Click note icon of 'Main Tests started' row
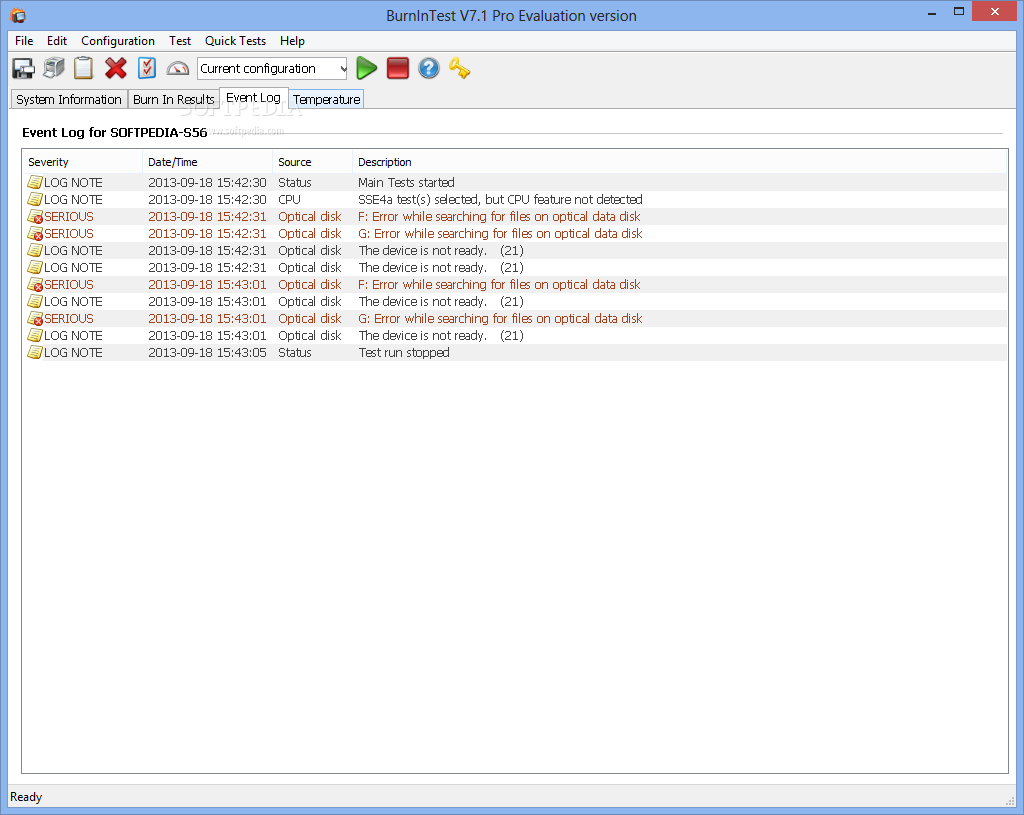Image resolution: width=1024 pixels, height=815 pixels. (35, 182)
